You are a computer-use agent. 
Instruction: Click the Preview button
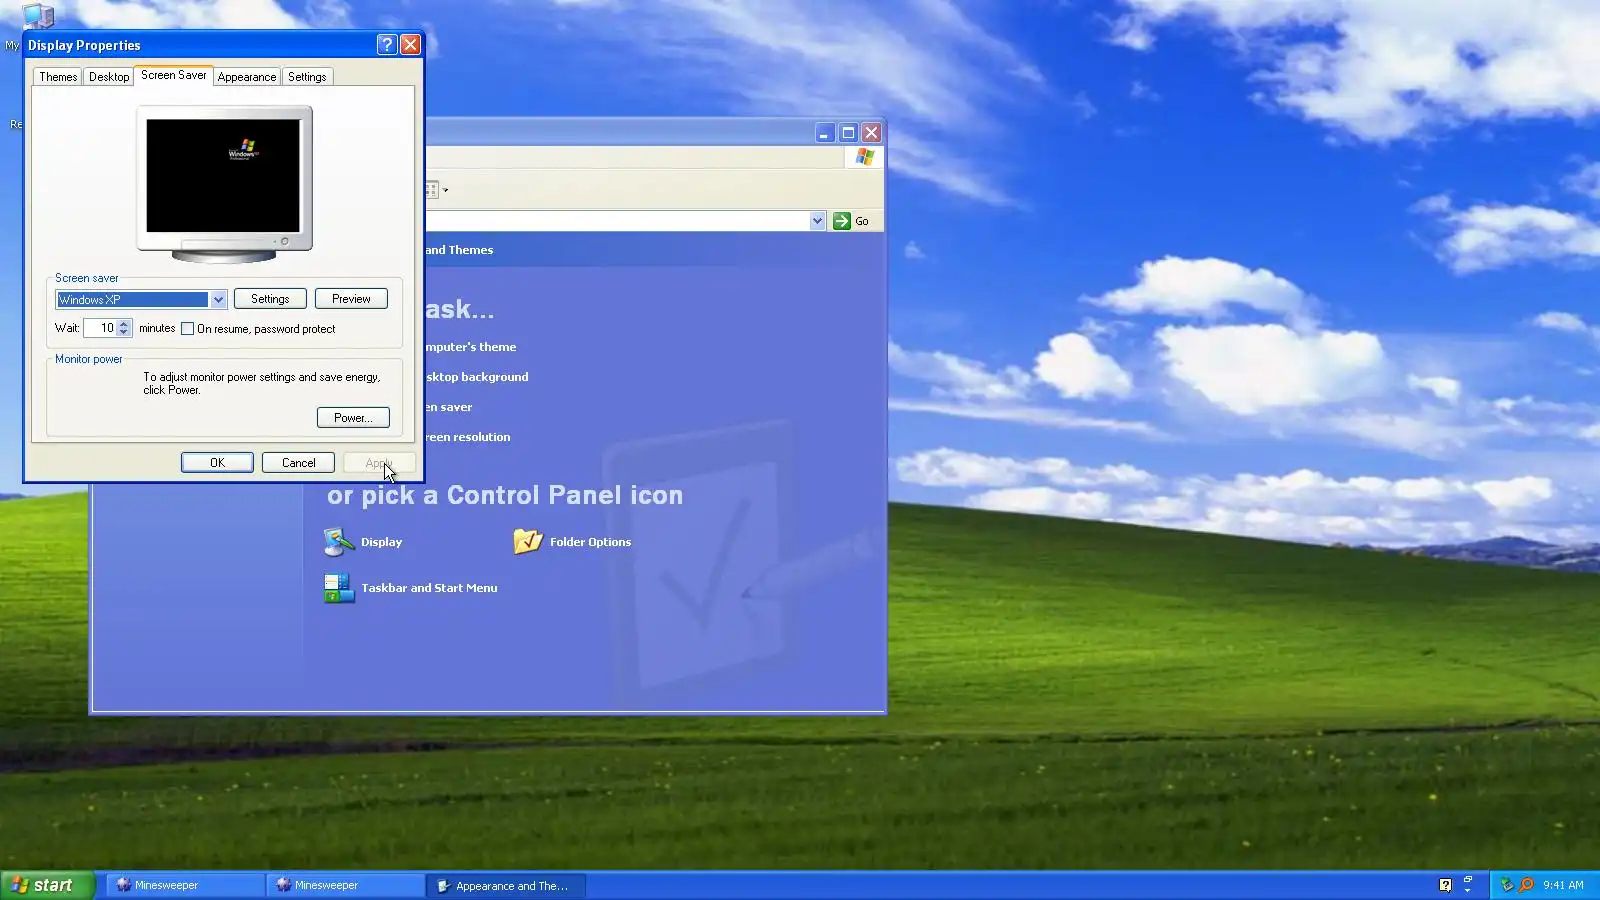pyautogui.click(x=351, y=299)
